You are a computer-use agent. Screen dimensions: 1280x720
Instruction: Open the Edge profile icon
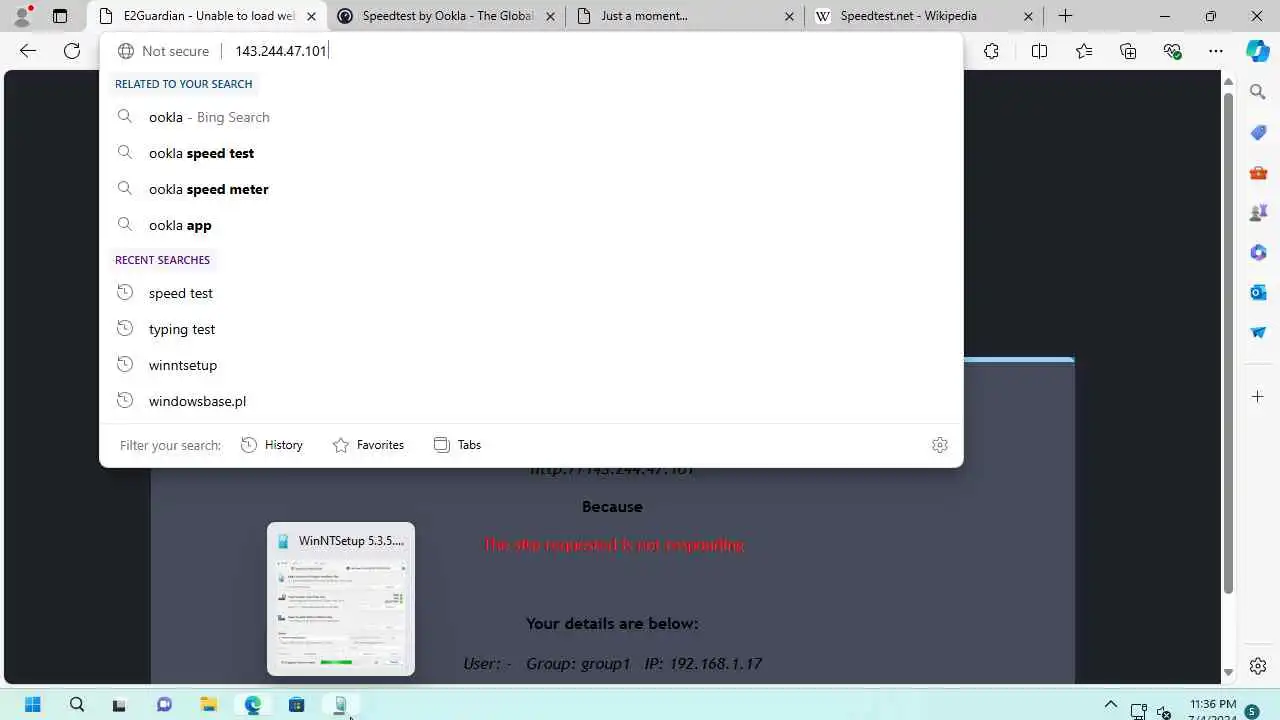coord(22,16)
